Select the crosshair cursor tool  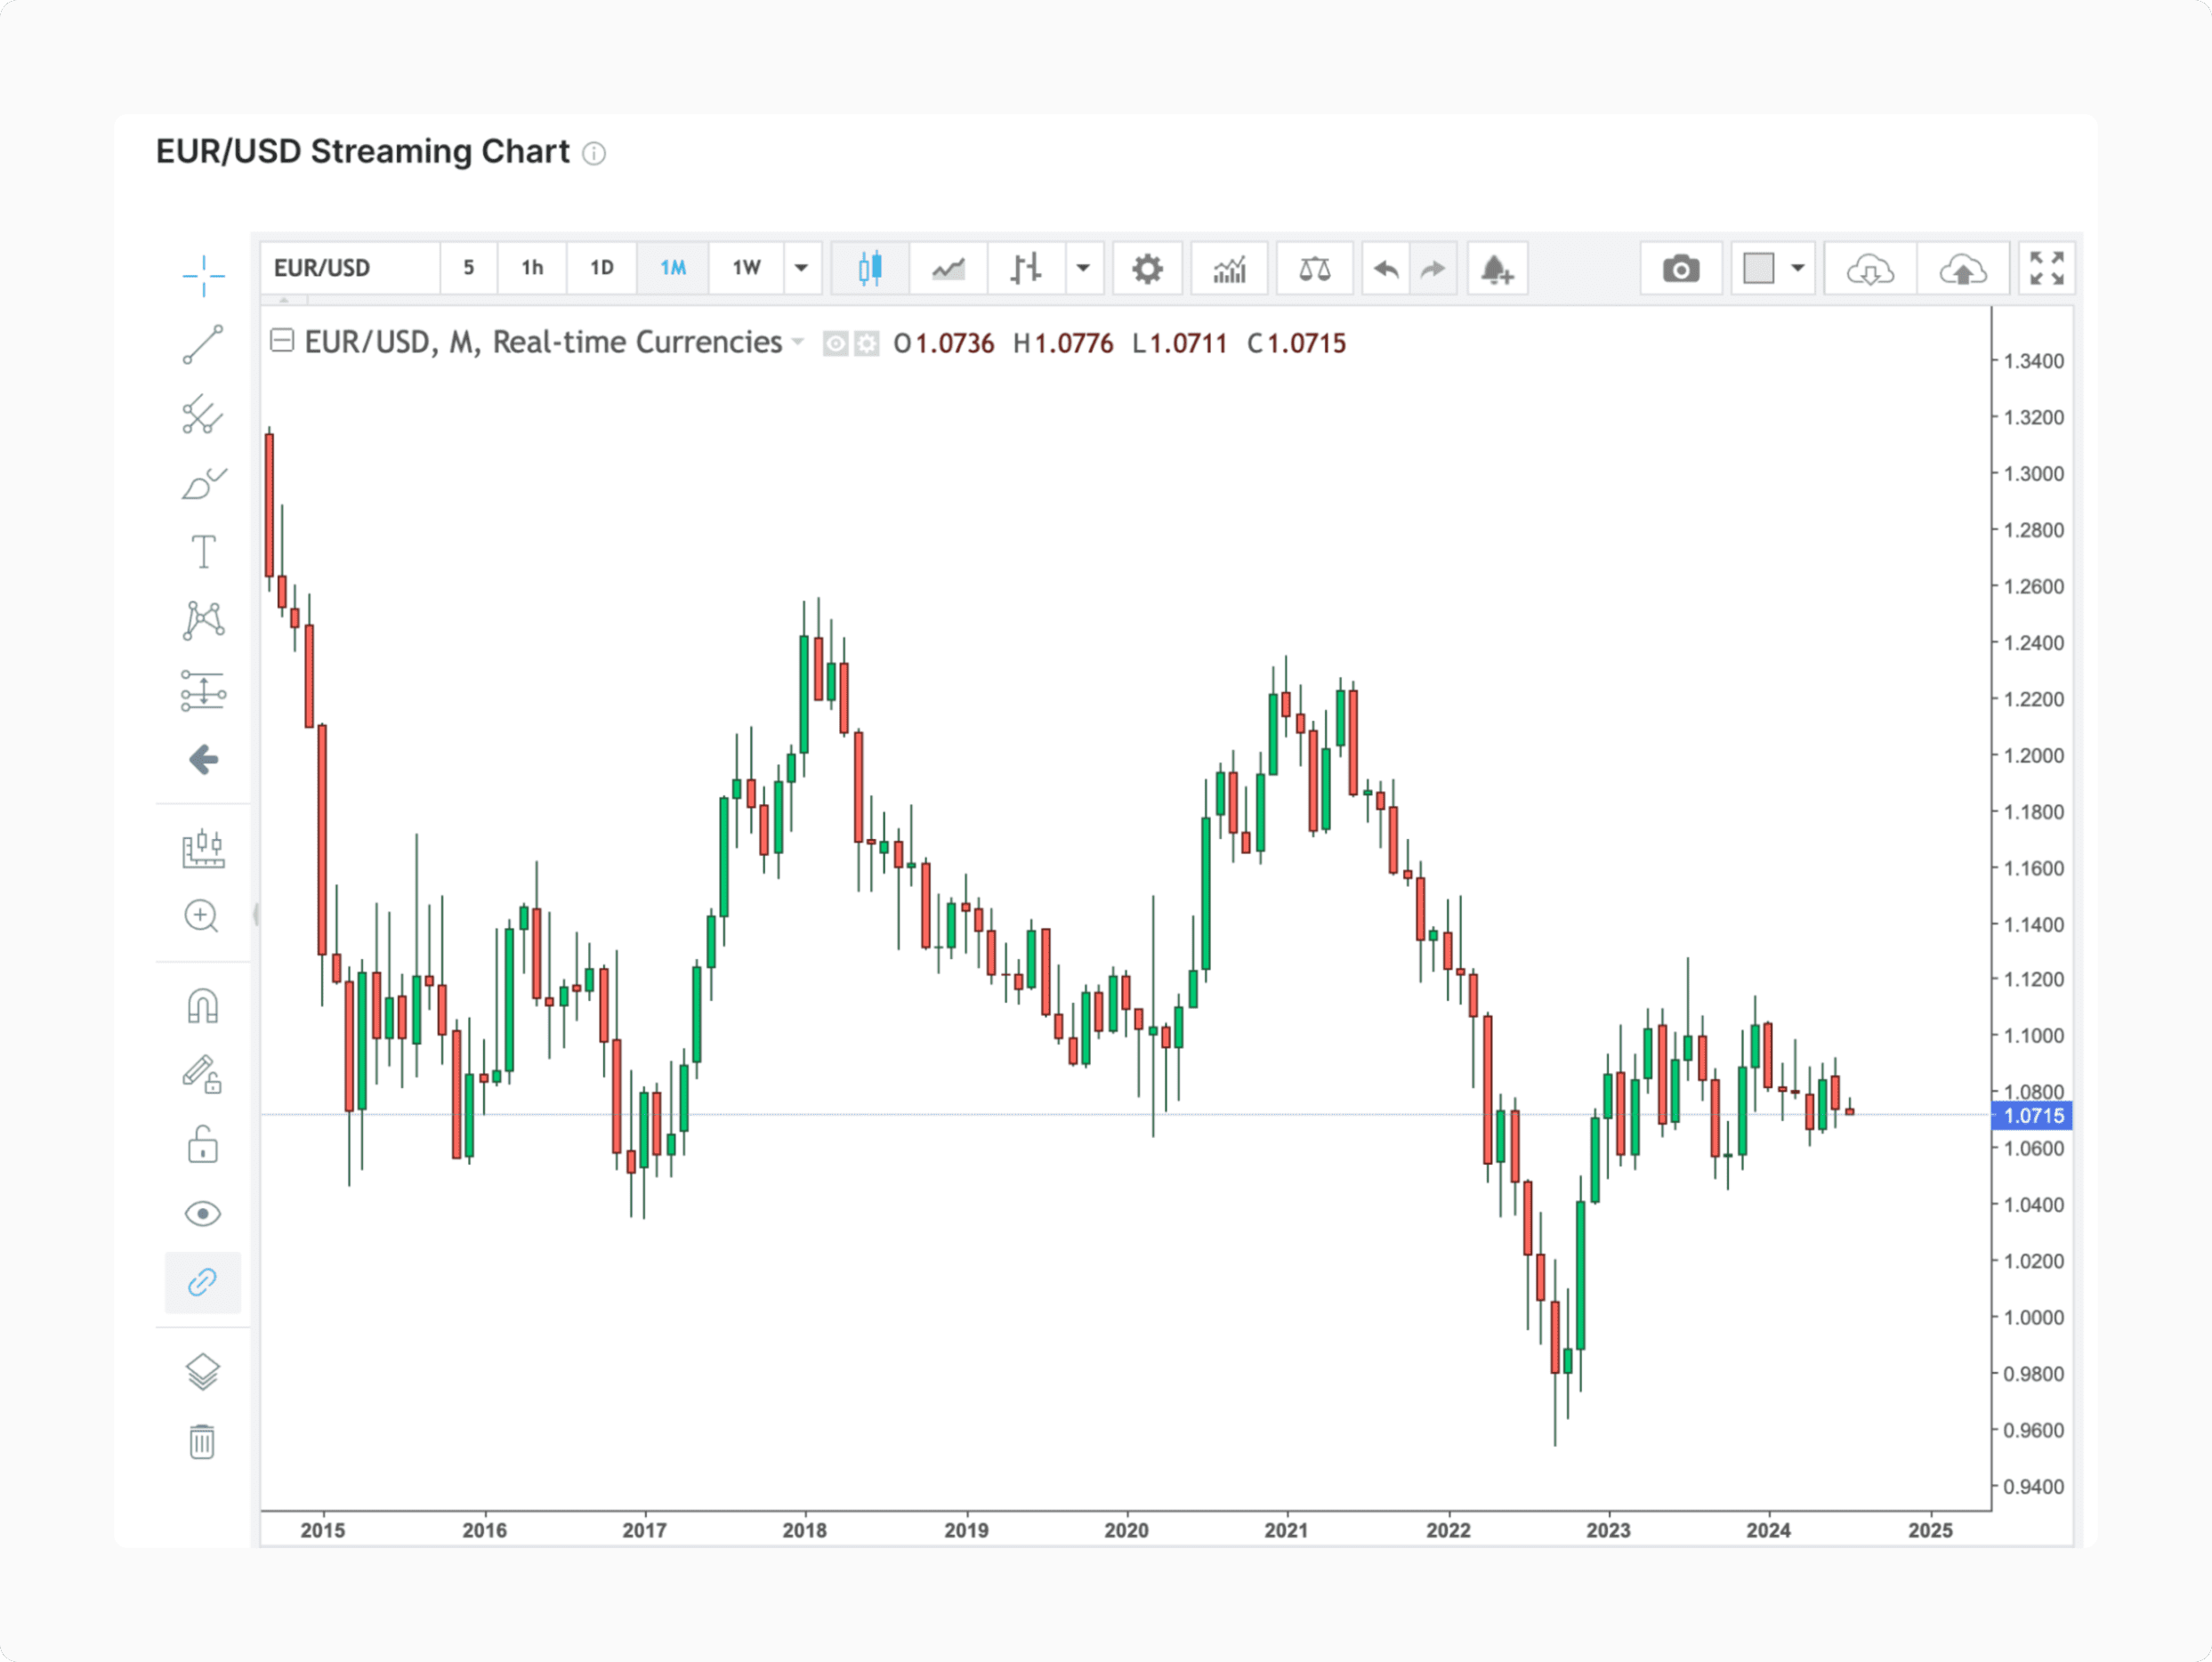(x=203, y=275)
